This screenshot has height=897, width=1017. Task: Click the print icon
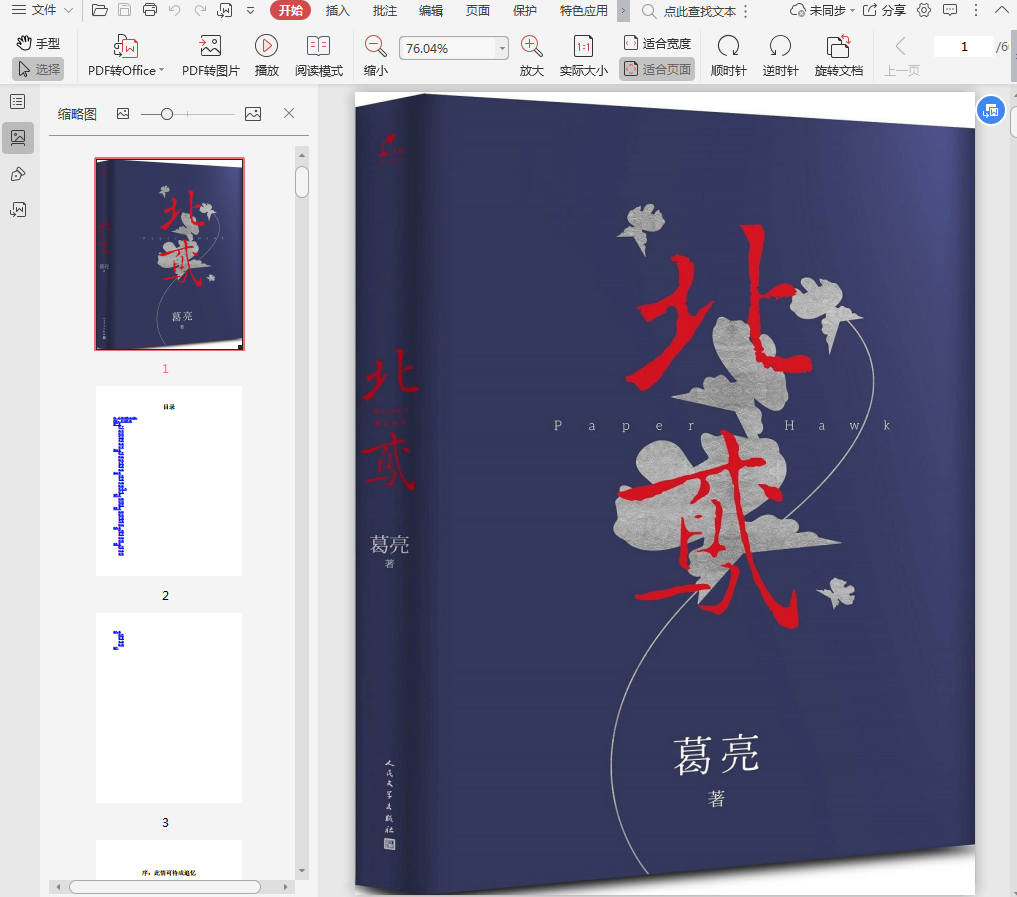click(150, 10)
